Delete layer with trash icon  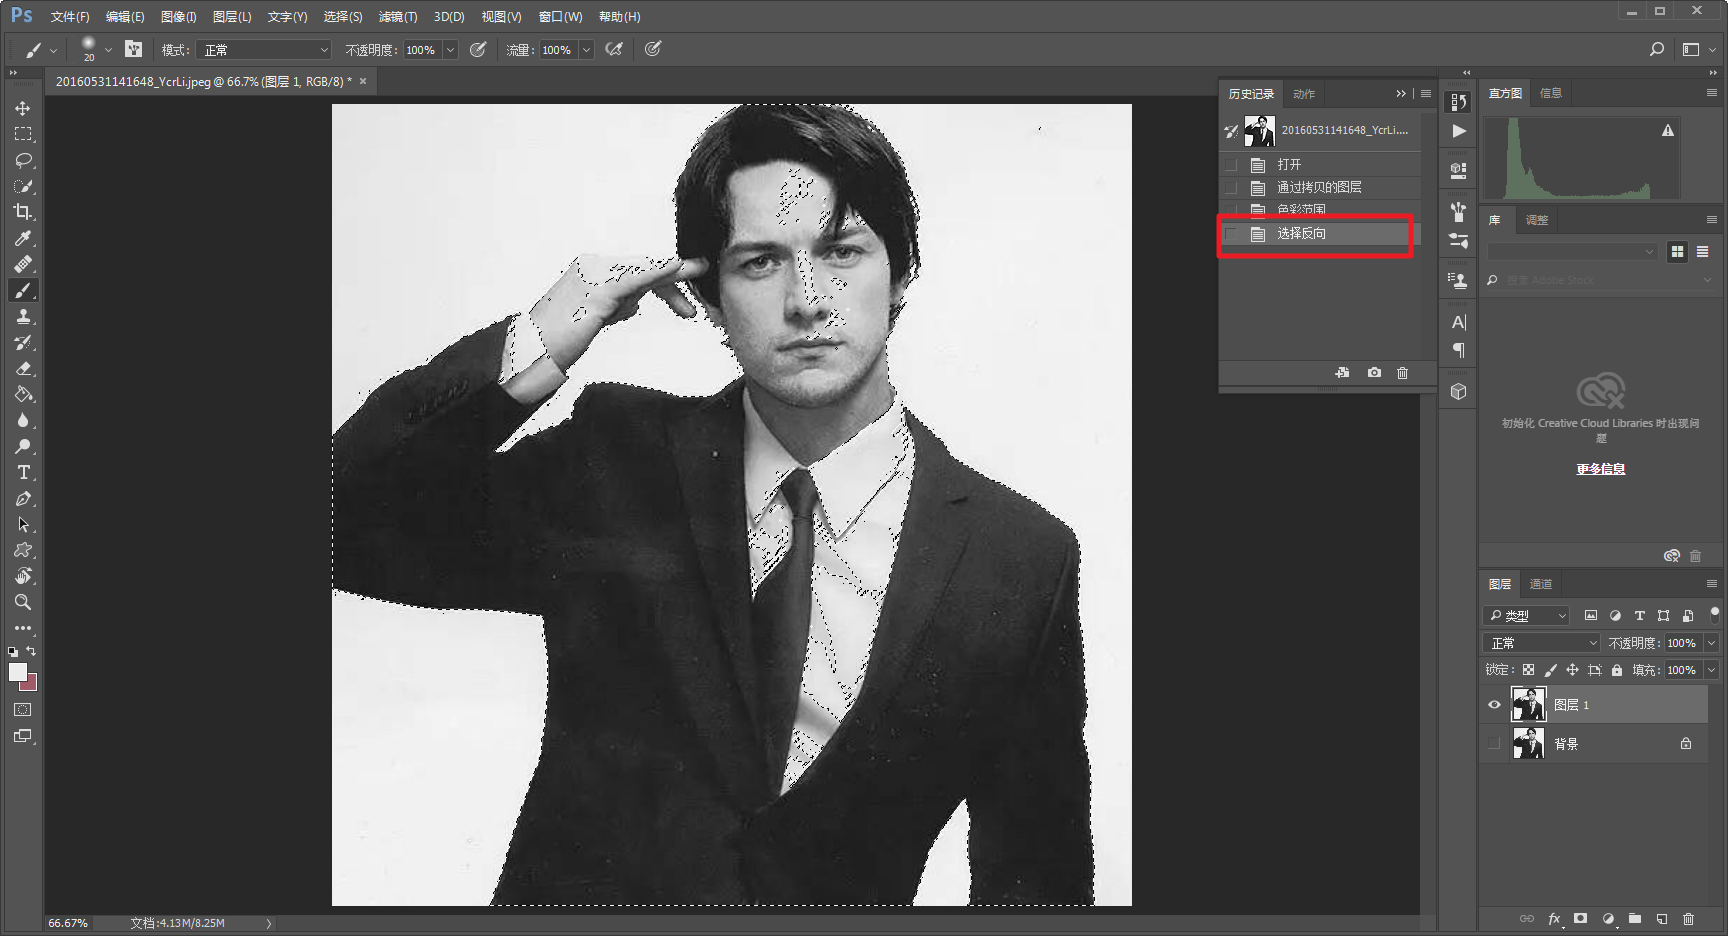click(x=1688, y=918)
